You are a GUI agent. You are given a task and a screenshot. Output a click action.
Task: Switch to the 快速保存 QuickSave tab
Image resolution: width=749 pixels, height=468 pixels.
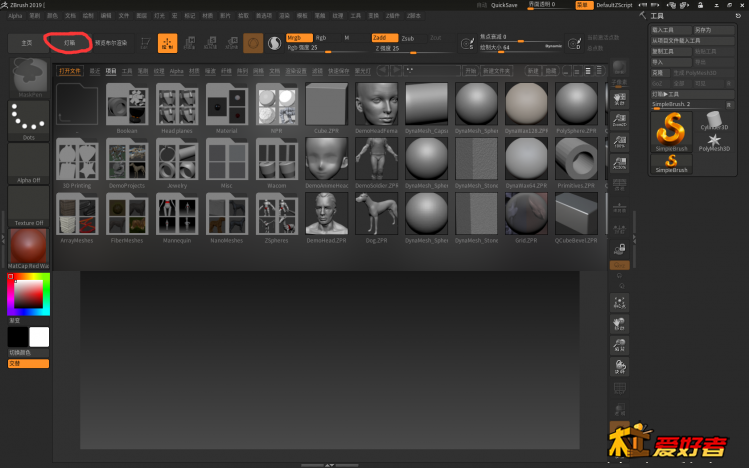tap(339, 71)
